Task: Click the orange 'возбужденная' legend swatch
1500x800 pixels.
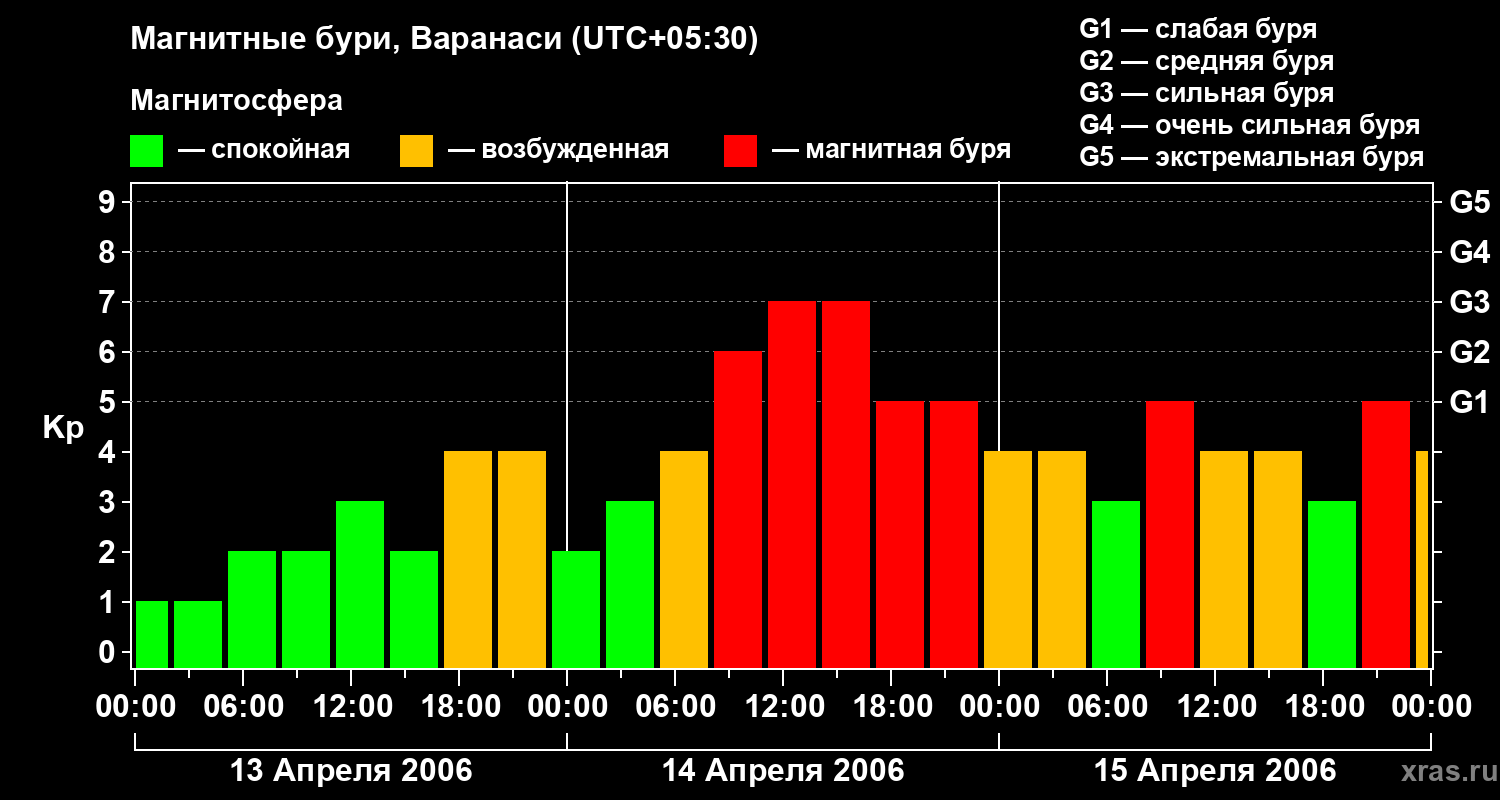Action: [x=416, y=151]
